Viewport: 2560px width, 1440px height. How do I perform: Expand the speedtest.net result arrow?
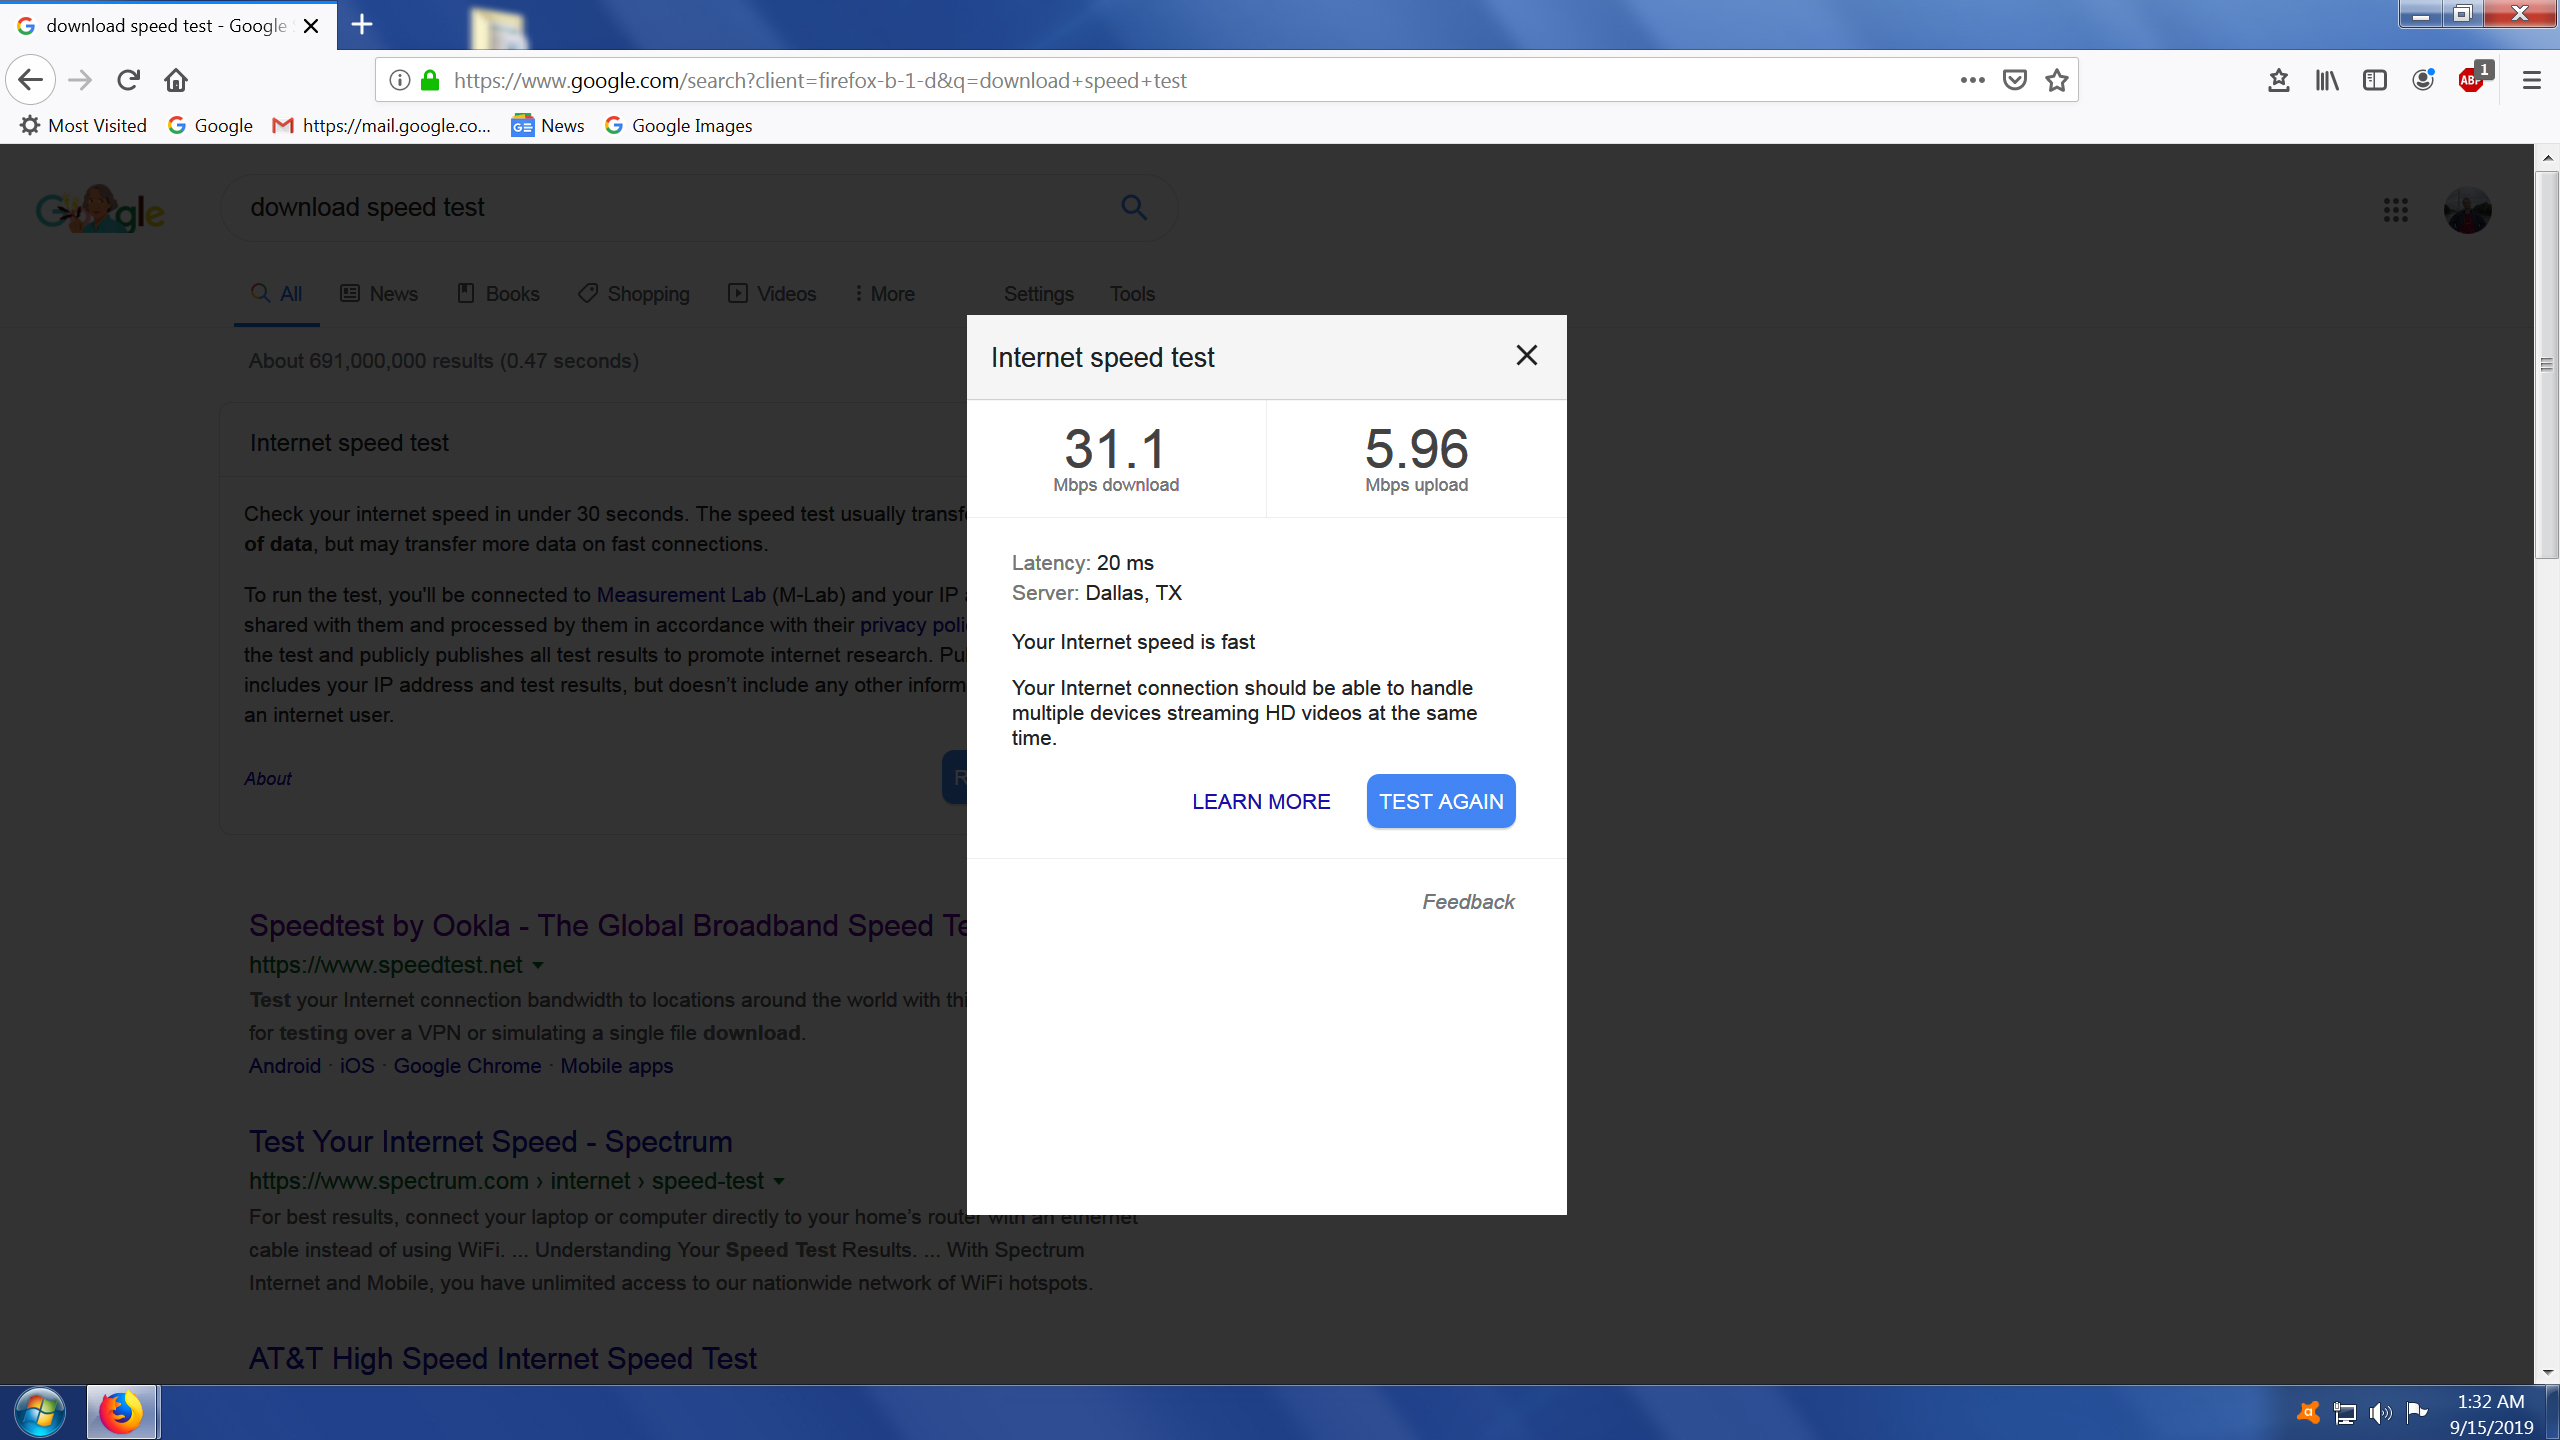click(x=540, y=966)
